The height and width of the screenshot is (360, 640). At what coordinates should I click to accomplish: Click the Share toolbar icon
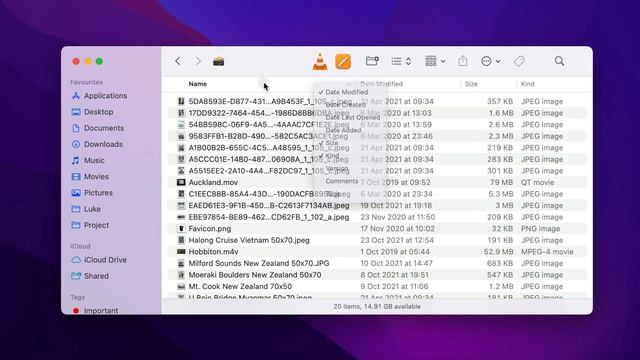tap(462, 61)
